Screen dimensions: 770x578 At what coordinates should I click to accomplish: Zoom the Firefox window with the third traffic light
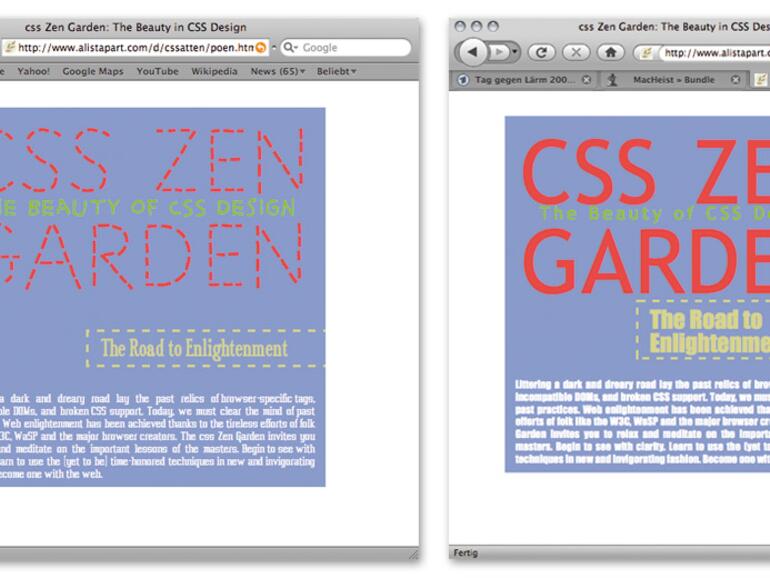[x=493, y=27]
